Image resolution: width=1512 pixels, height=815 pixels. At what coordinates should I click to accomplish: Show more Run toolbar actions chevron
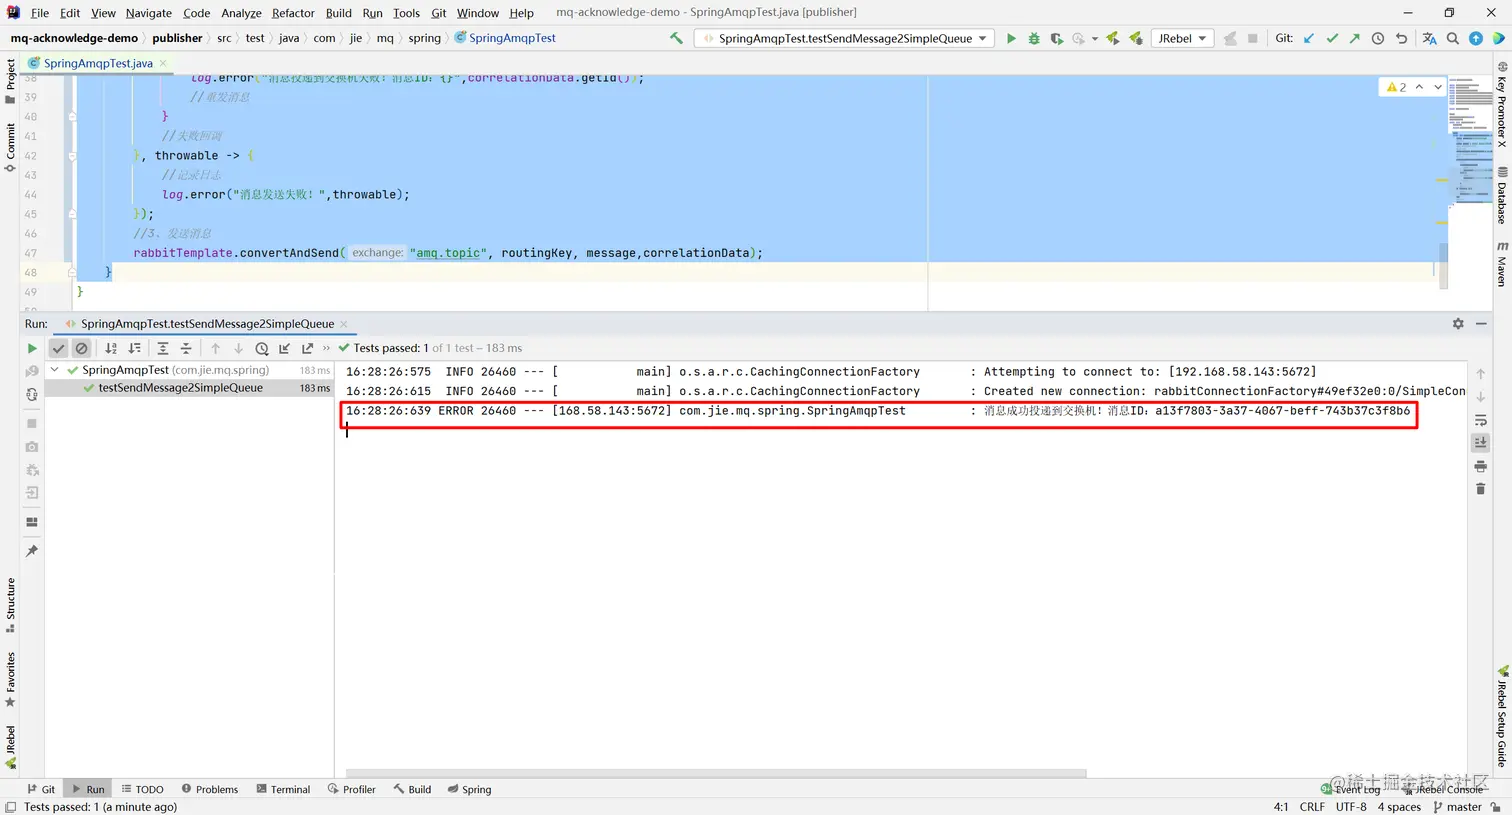click(x=327, y=348)
